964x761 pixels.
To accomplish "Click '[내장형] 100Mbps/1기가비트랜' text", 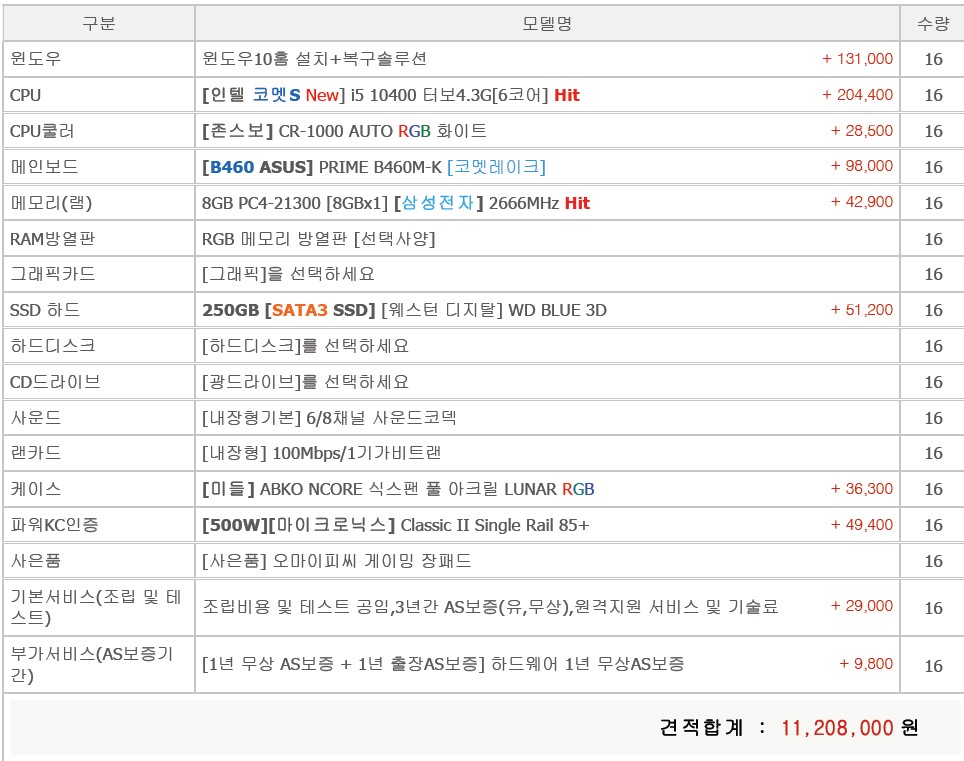I will tap(322, 453).
